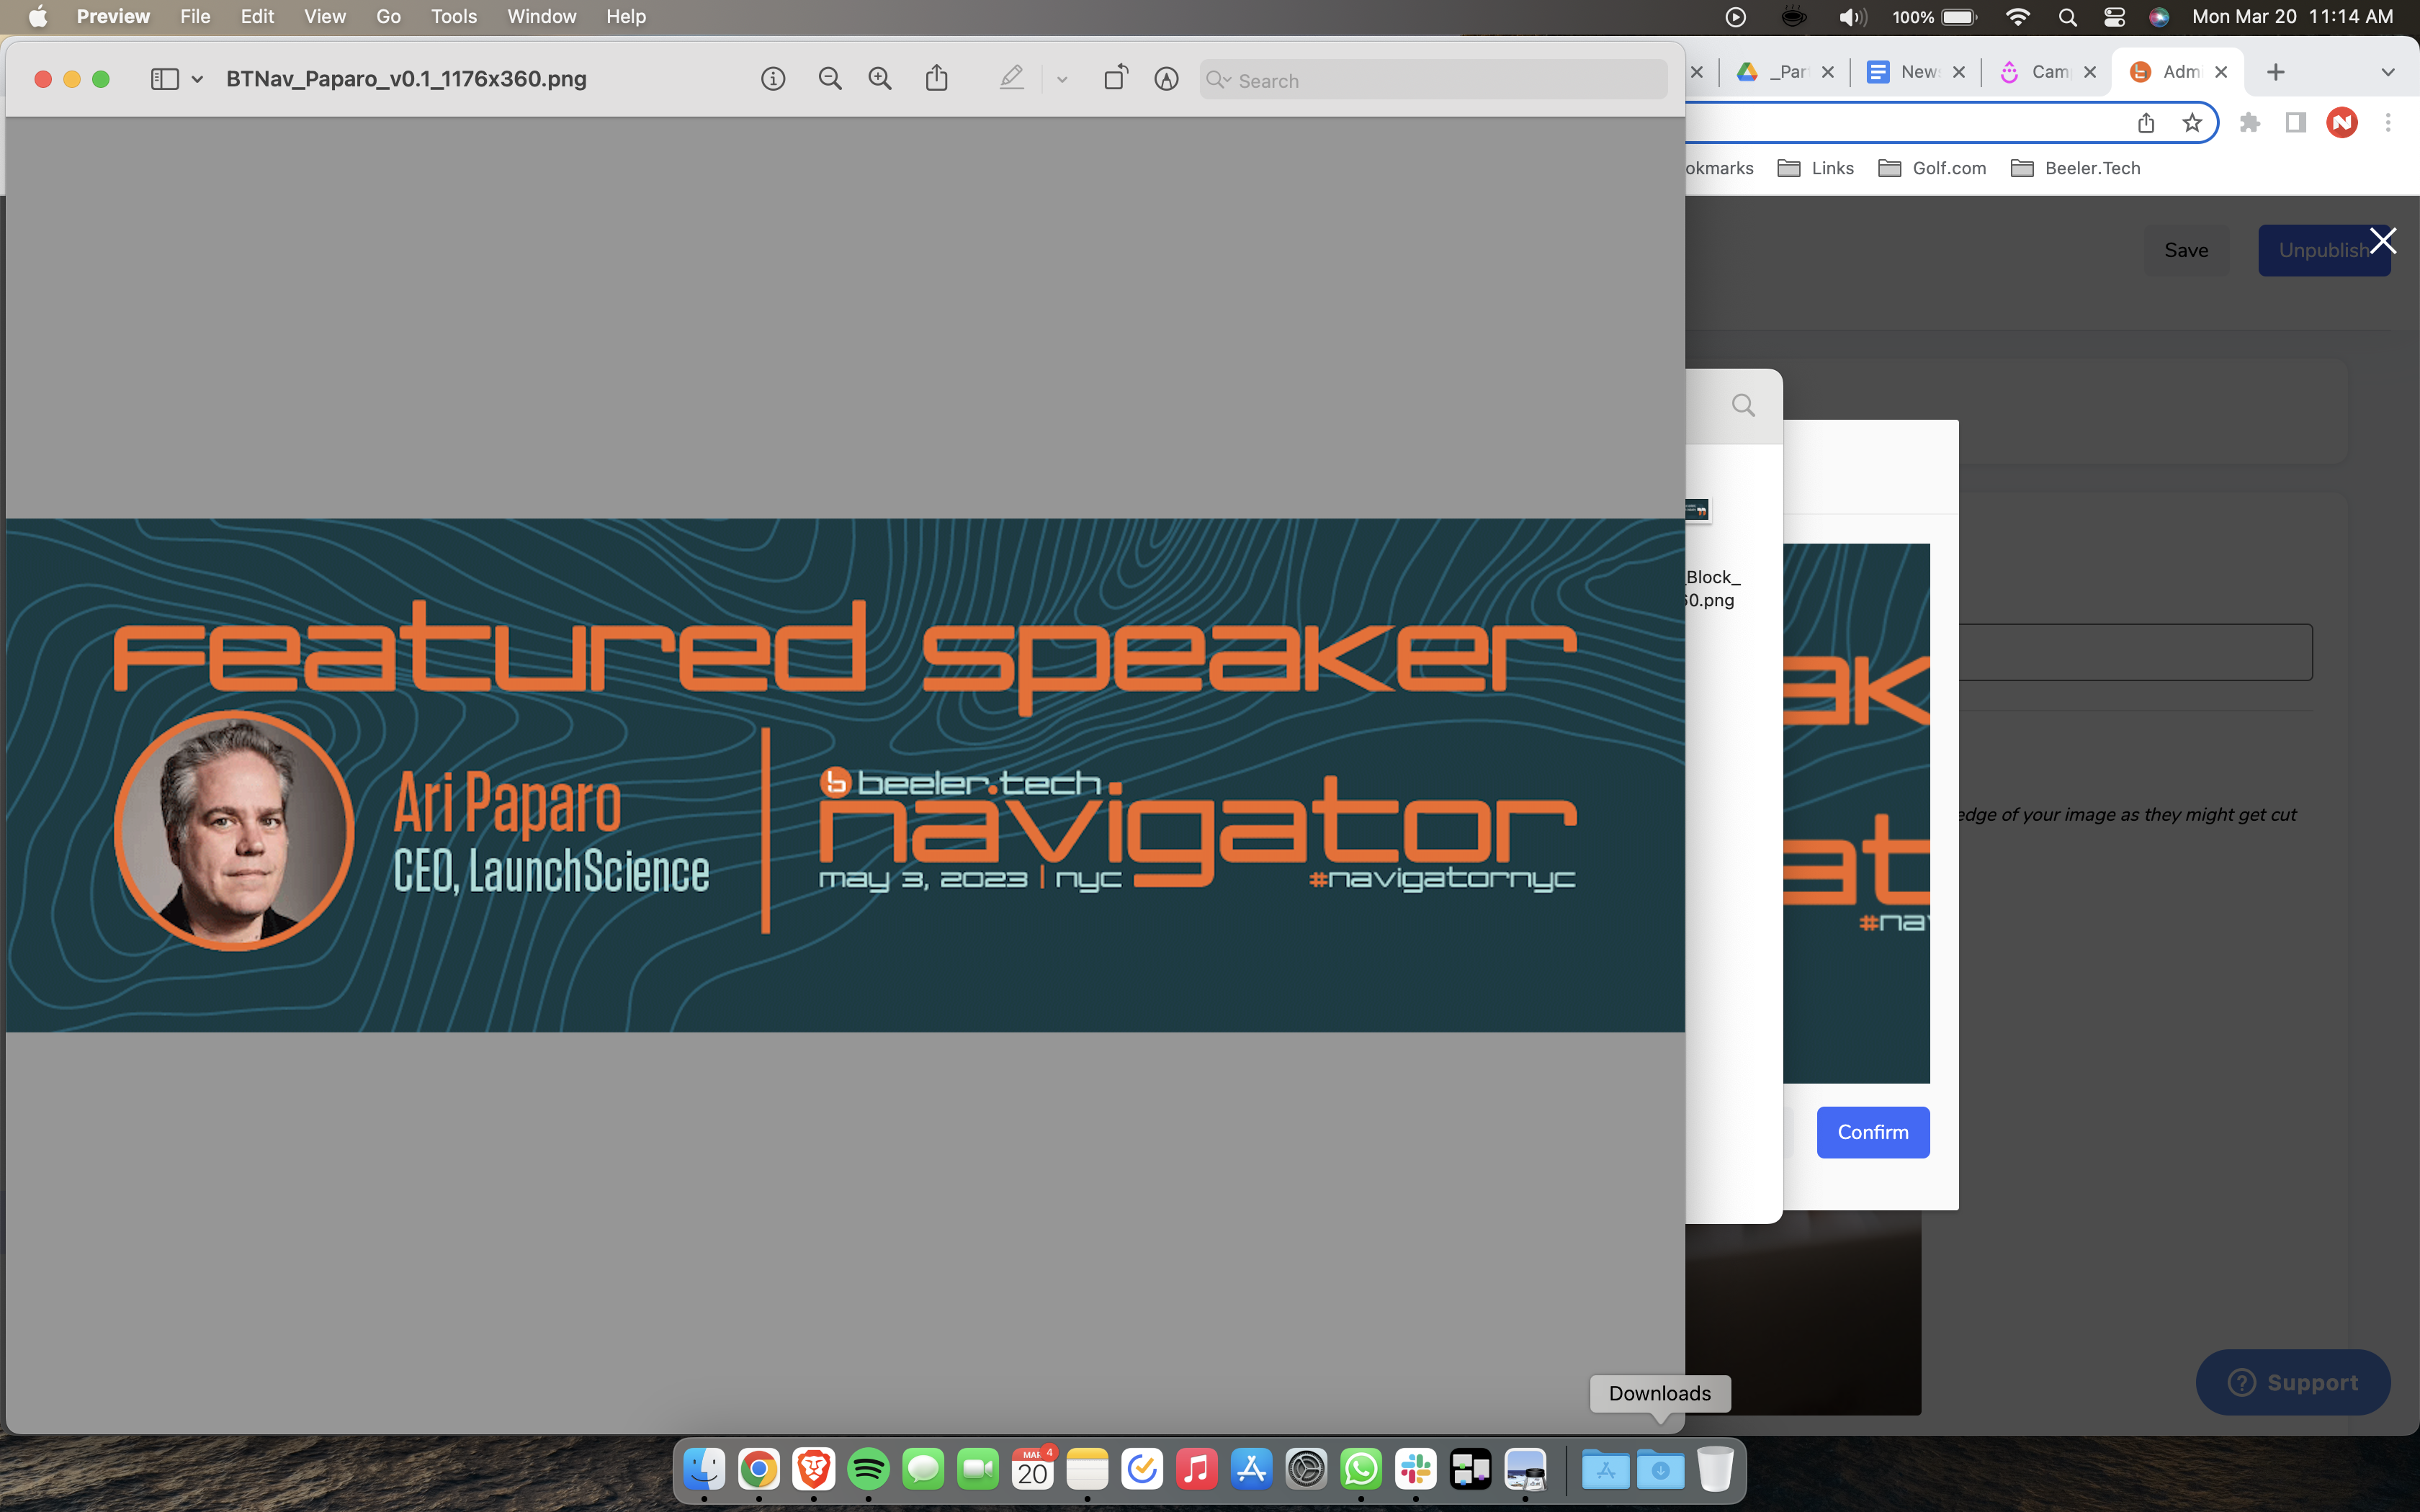Click the Share icon in Preview toolbar
The height and width of the screenshot is (1512, 2420).
936,78
